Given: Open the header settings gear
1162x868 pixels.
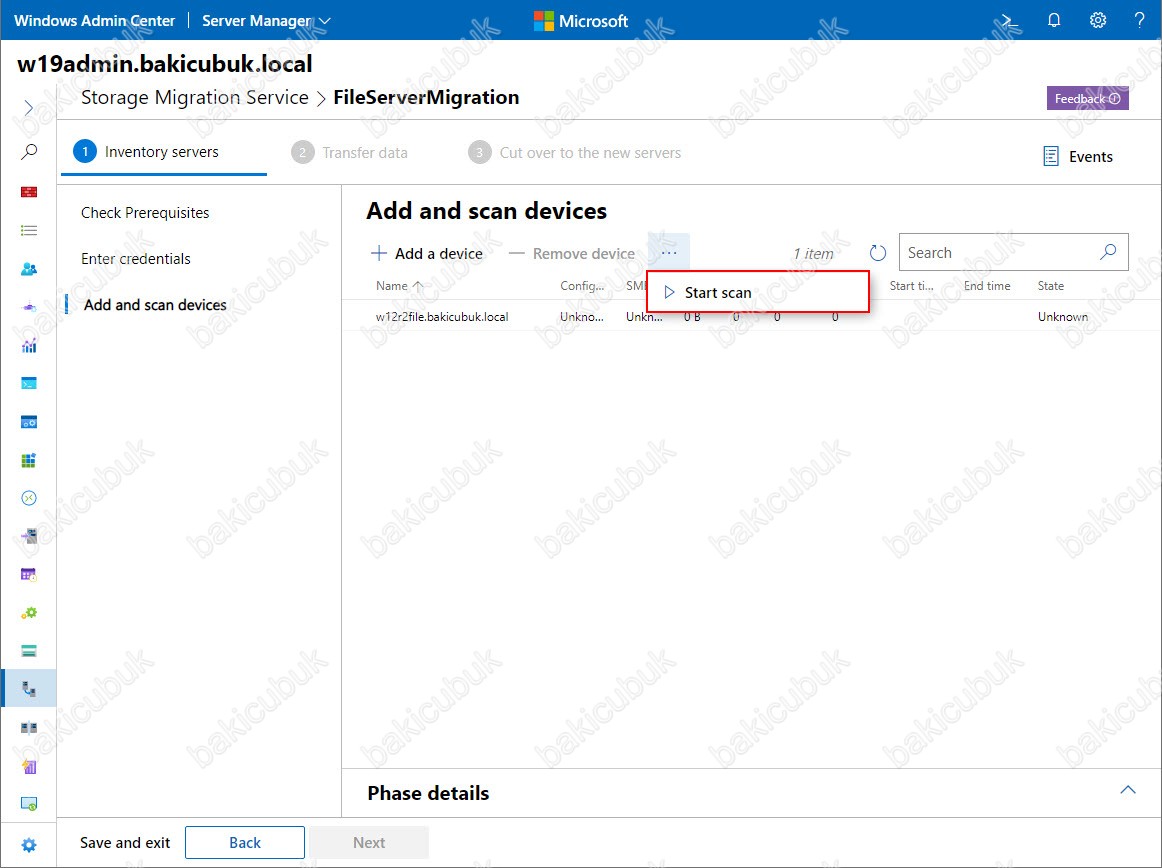Looking at the screenshot, I should pos(1098,21).
